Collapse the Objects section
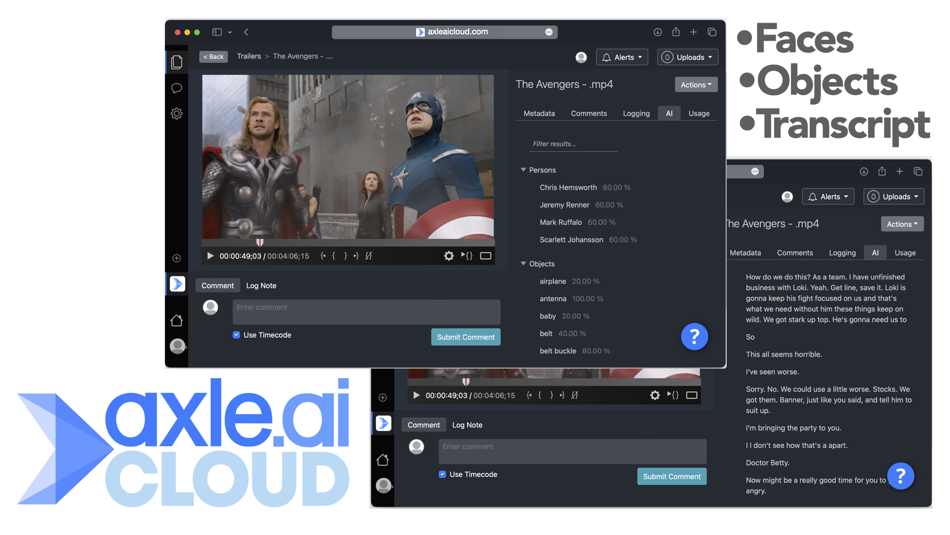This screenshot has width=950, height=535. pos(523,264)
